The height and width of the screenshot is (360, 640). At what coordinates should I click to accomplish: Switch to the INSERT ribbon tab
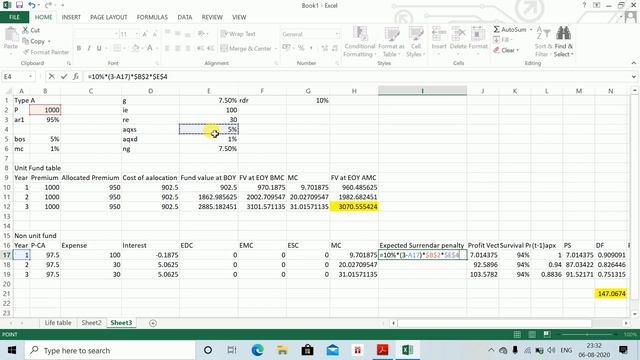click(71, 17)
